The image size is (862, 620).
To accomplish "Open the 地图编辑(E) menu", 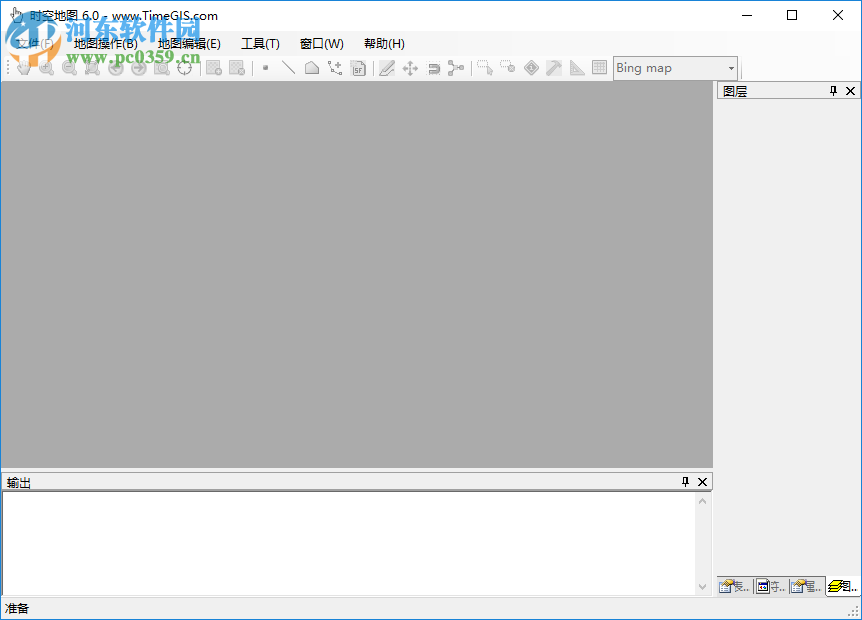I will click(188, 43).
